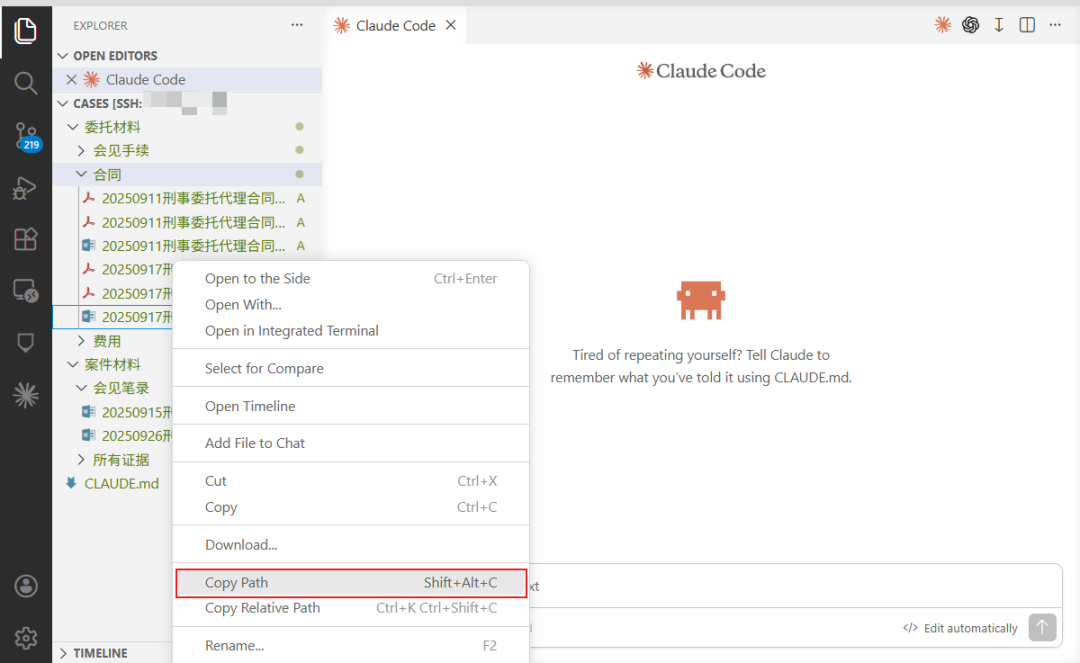Open the Testing view shield icon
This screenshot has height=663, width=1080.
click(x=25, y=343)
